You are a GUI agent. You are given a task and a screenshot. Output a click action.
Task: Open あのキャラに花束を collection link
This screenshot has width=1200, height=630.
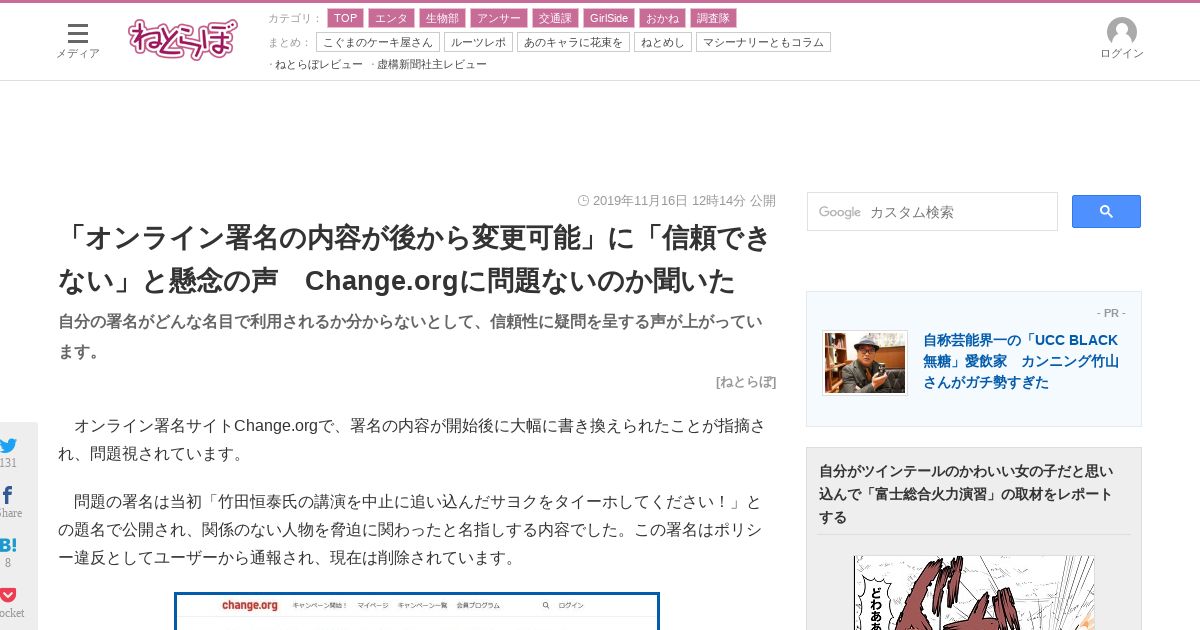(573, 42)
